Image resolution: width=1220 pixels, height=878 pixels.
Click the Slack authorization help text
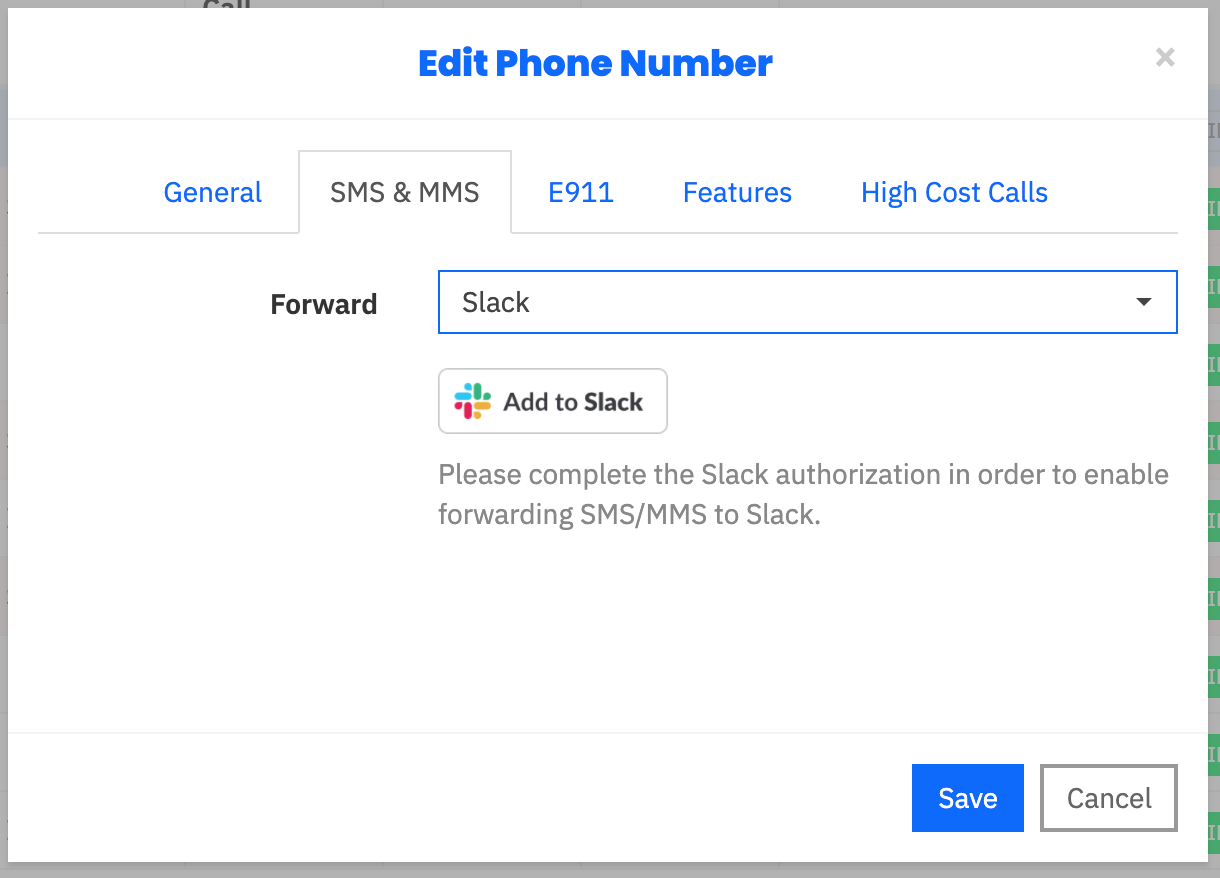tap(804, 494)
